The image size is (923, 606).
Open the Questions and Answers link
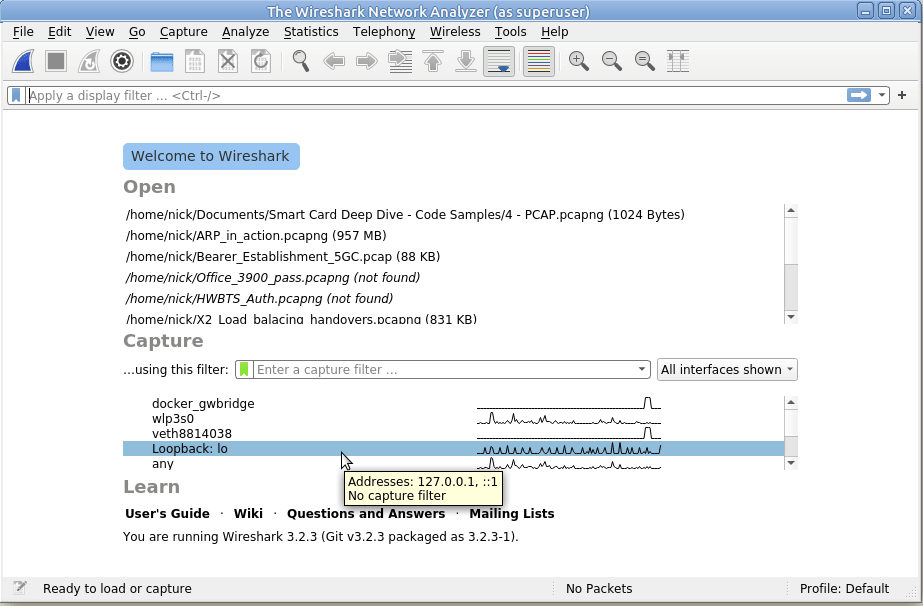(366, 514)
